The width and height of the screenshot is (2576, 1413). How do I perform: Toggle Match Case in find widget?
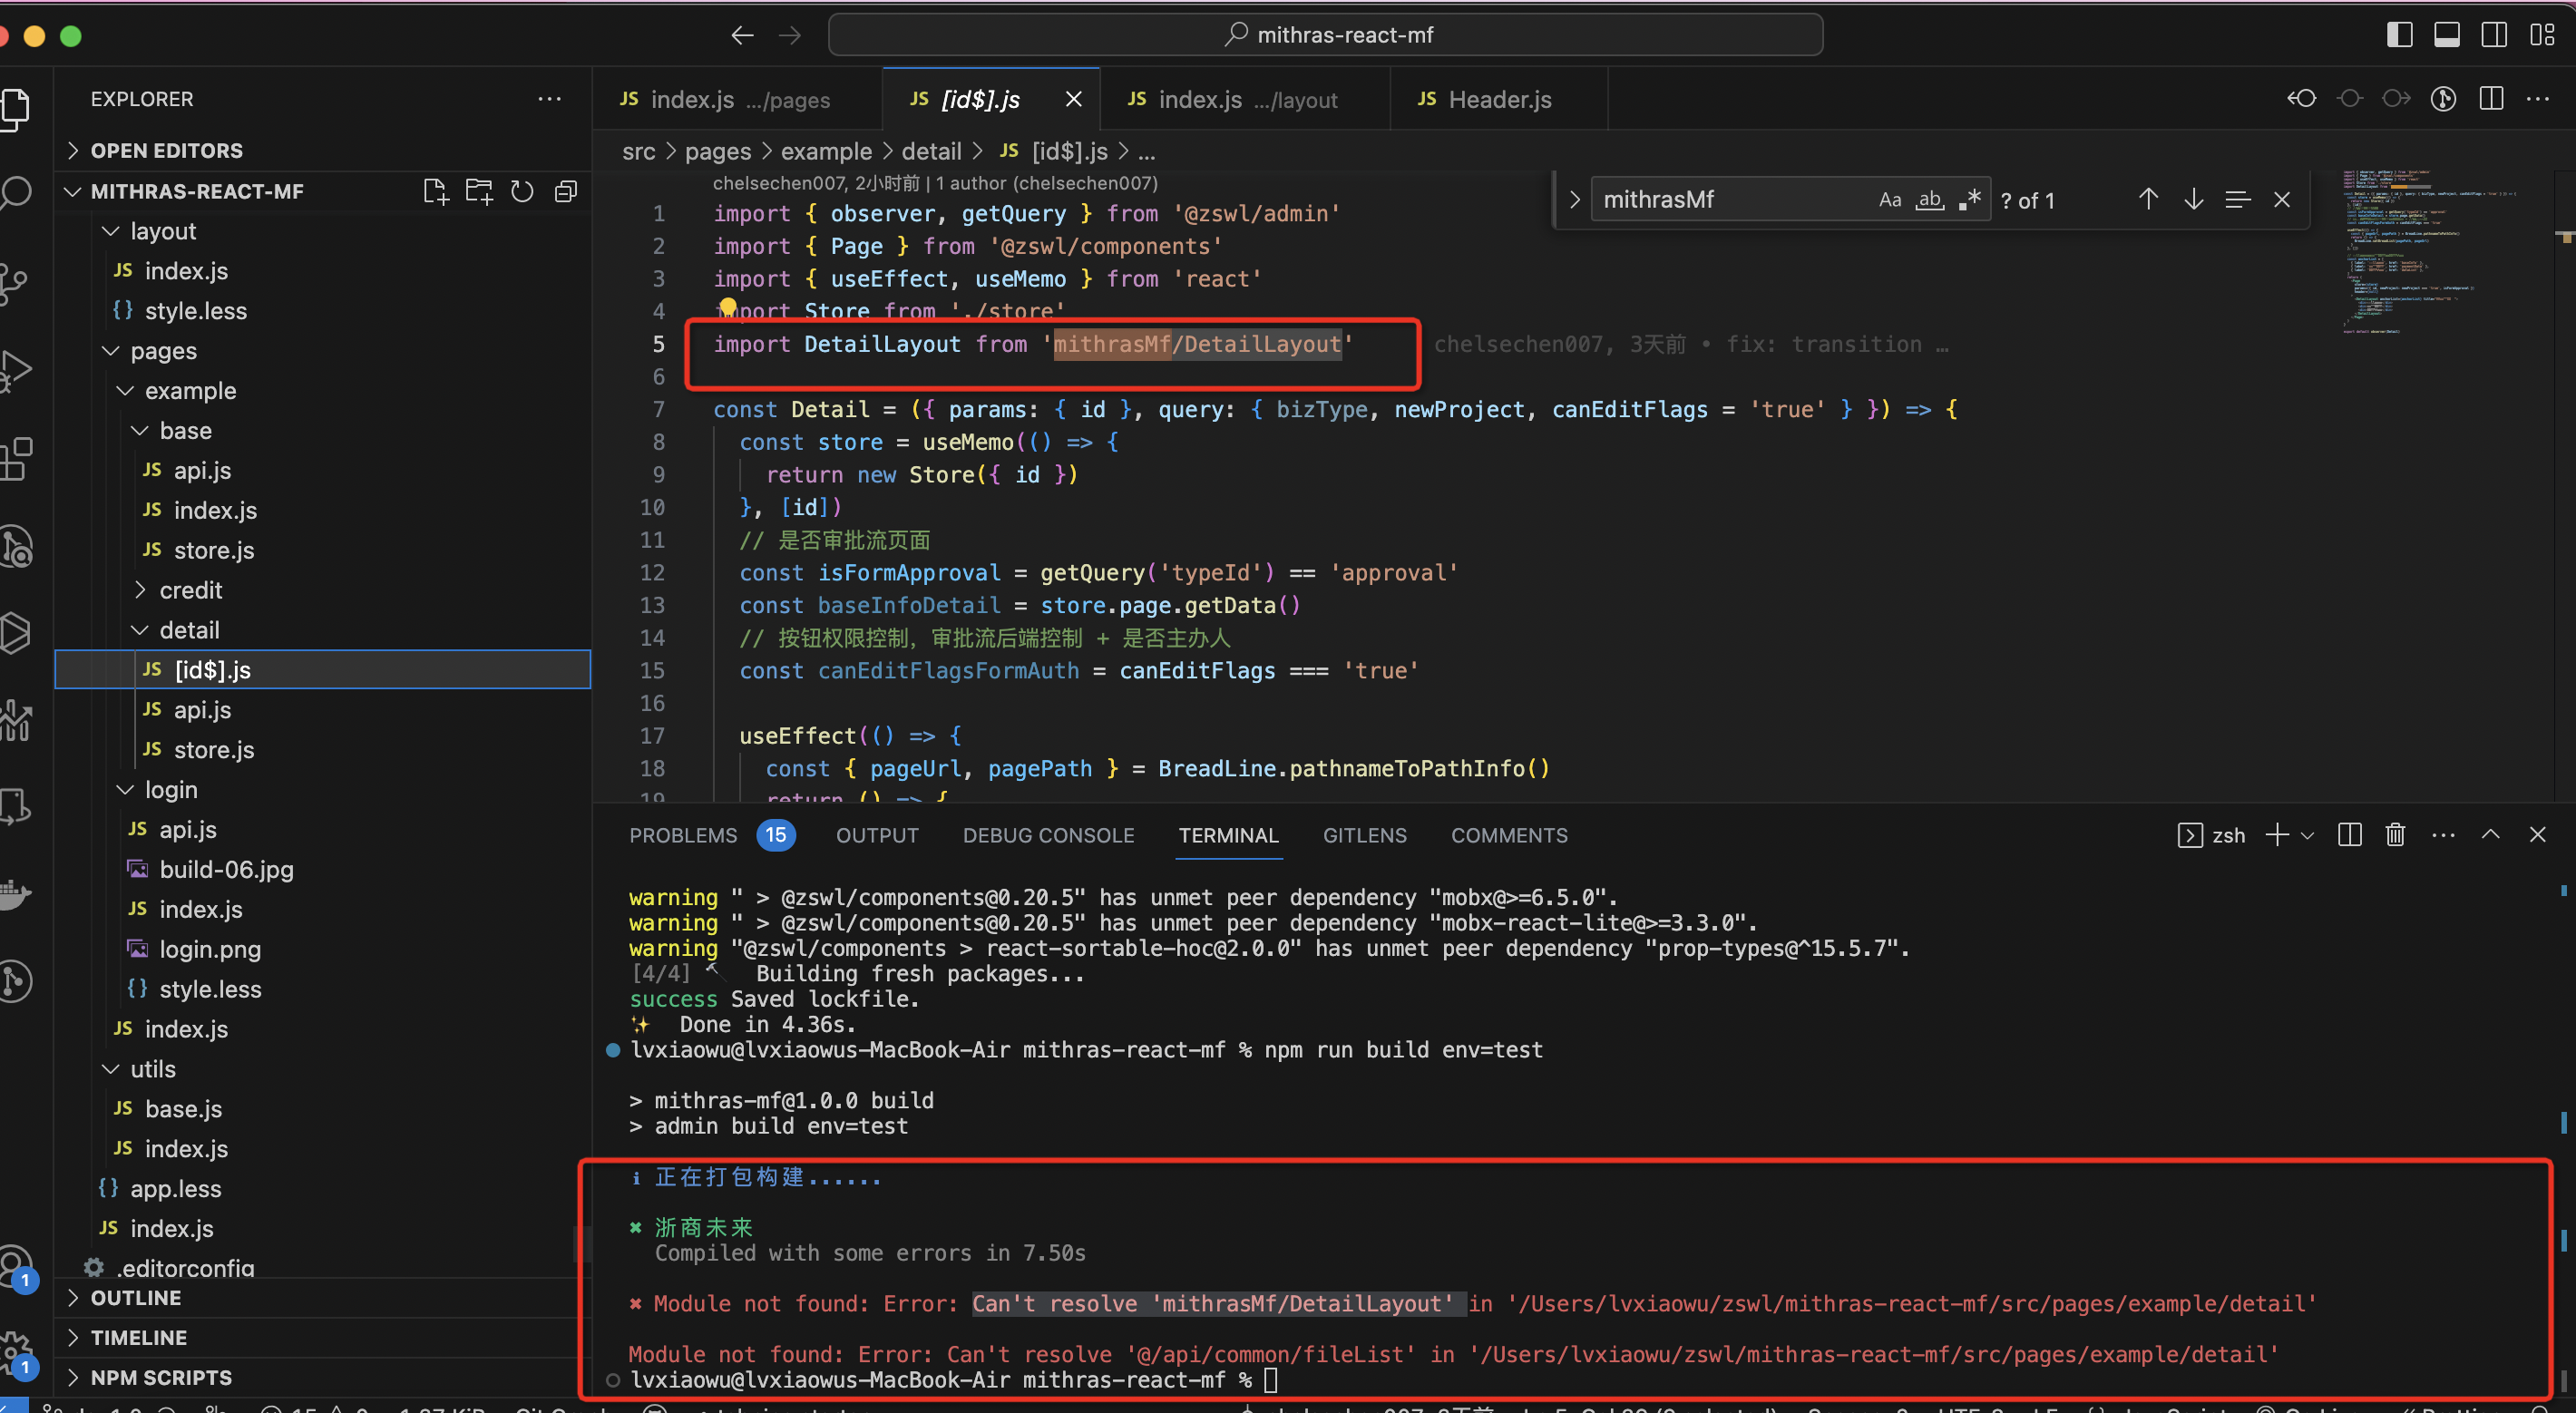[x=1889, y=200]
